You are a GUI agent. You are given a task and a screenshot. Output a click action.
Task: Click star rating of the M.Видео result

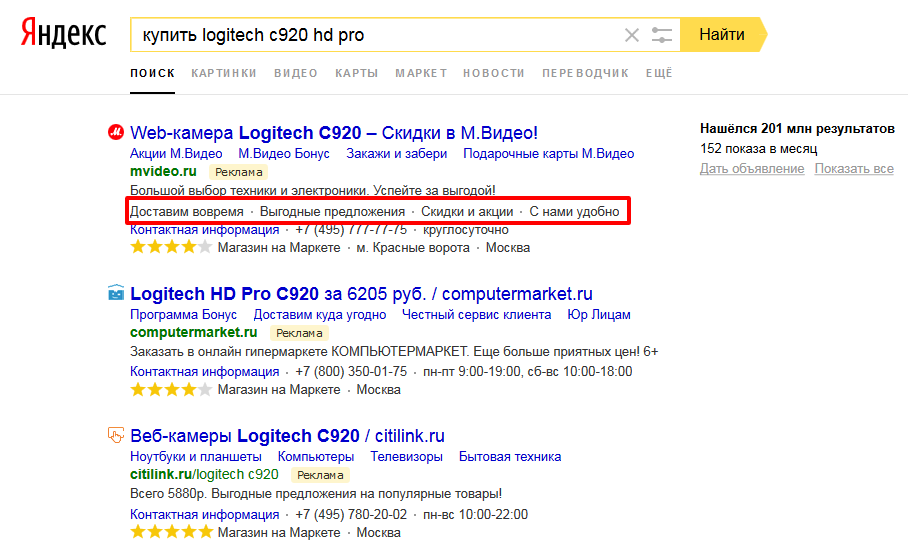(x=171, y=248)
